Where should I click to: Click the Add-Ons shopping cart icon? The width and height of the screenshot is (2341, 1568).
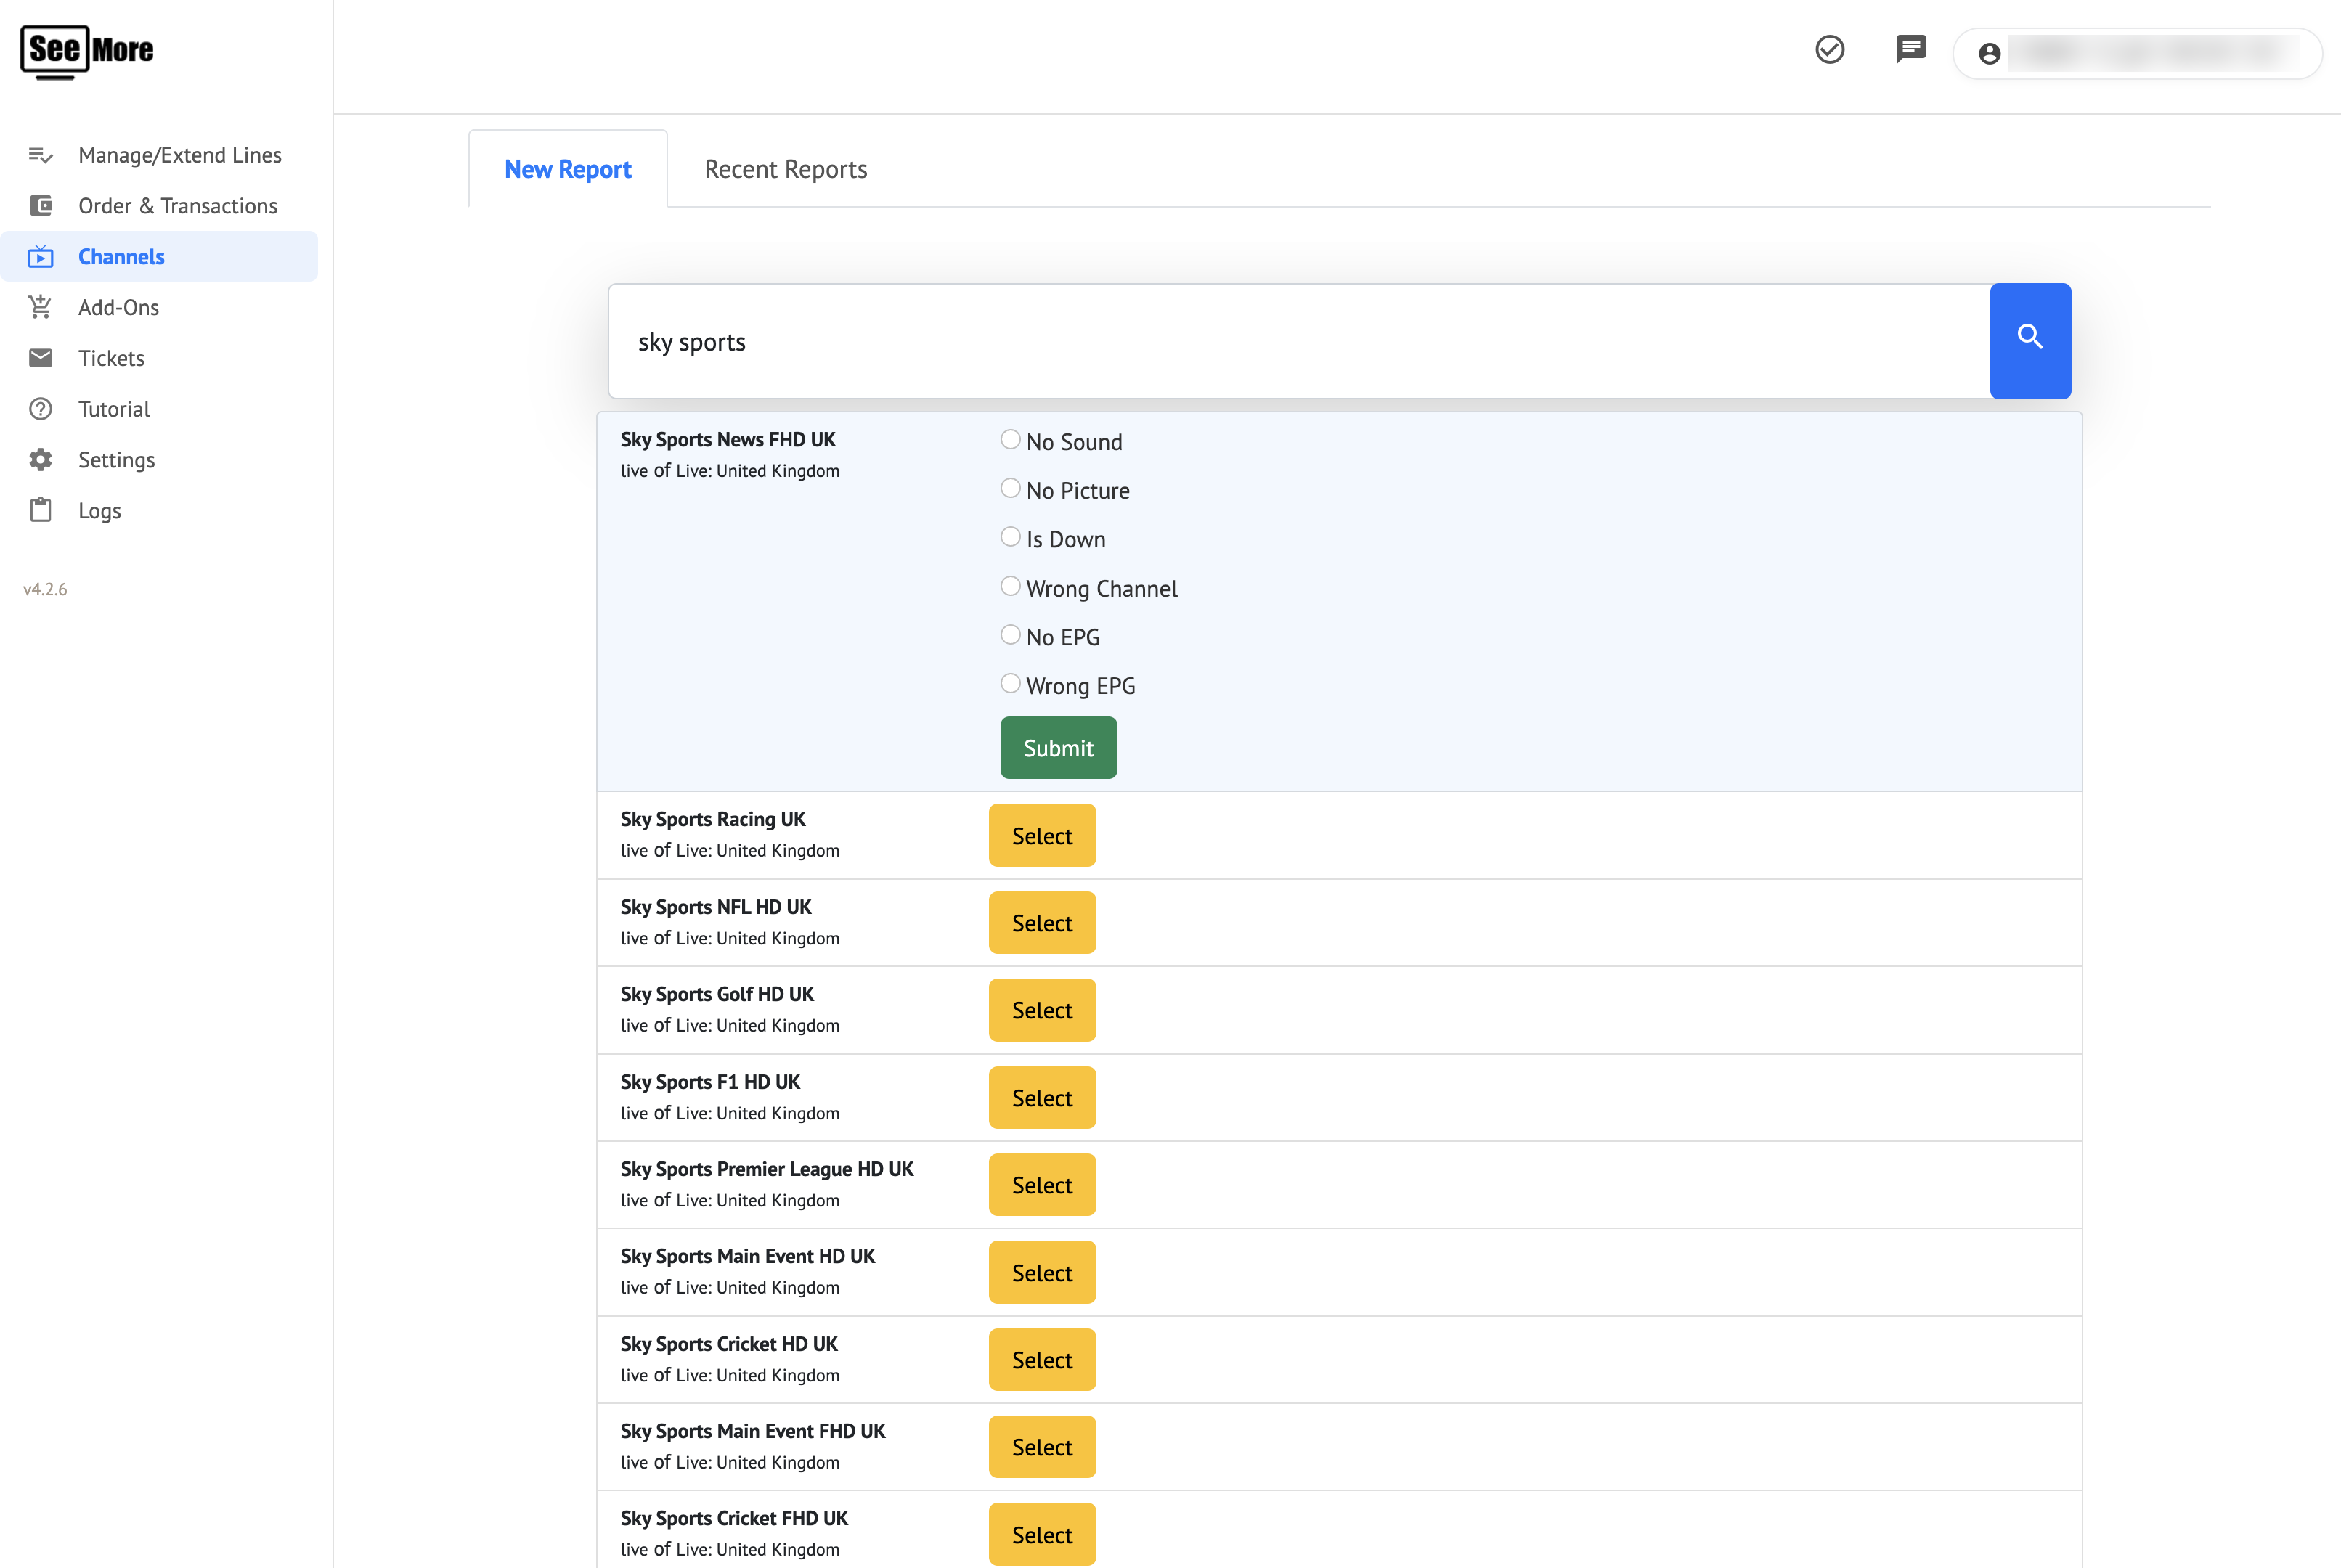40,307
